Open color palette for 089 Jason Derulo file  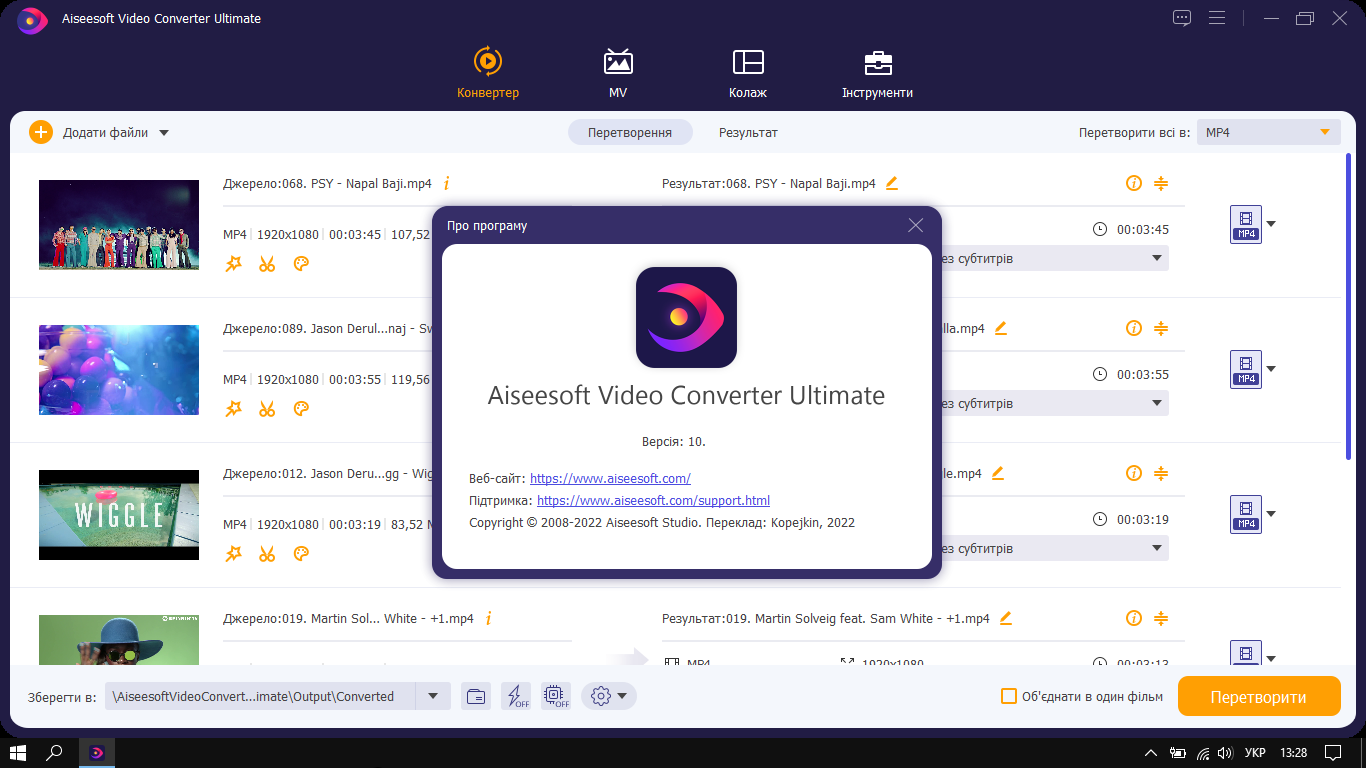[300, 408]
